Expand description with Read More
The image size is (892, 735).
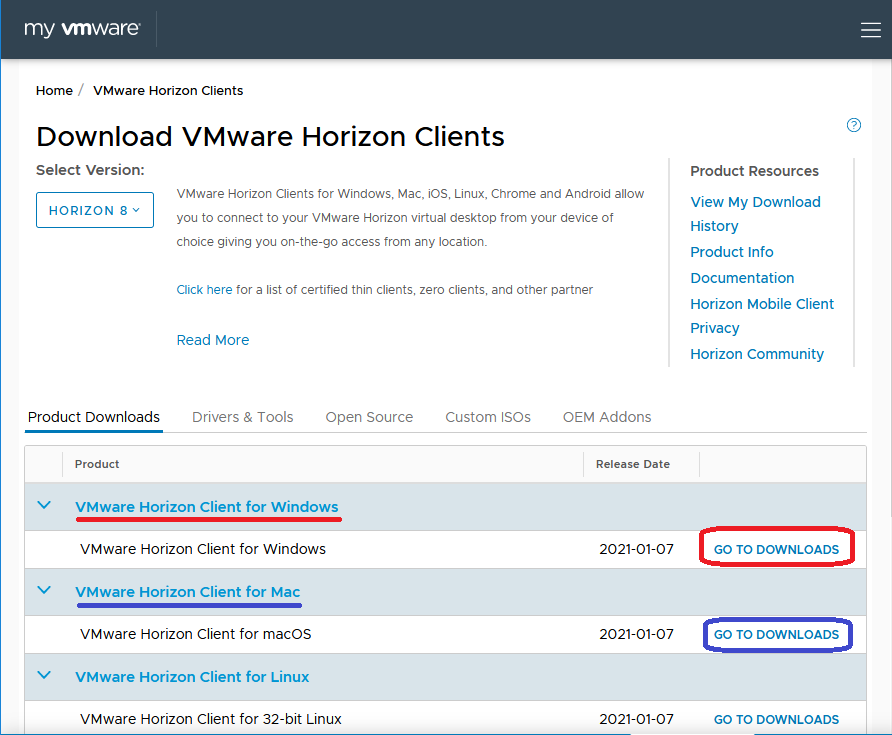click(213, 340)
